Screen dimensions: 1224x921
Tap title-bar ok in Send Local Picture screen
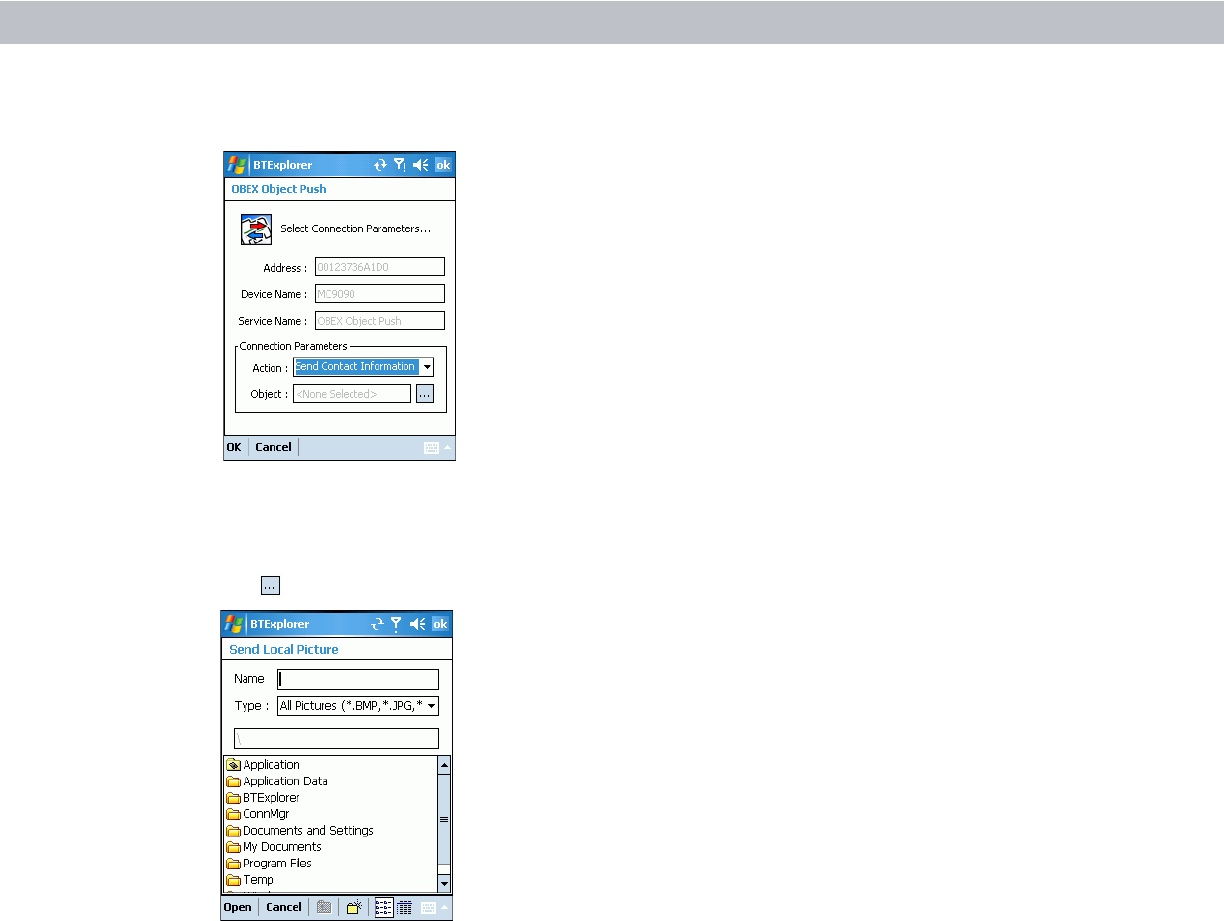[441, 624]
